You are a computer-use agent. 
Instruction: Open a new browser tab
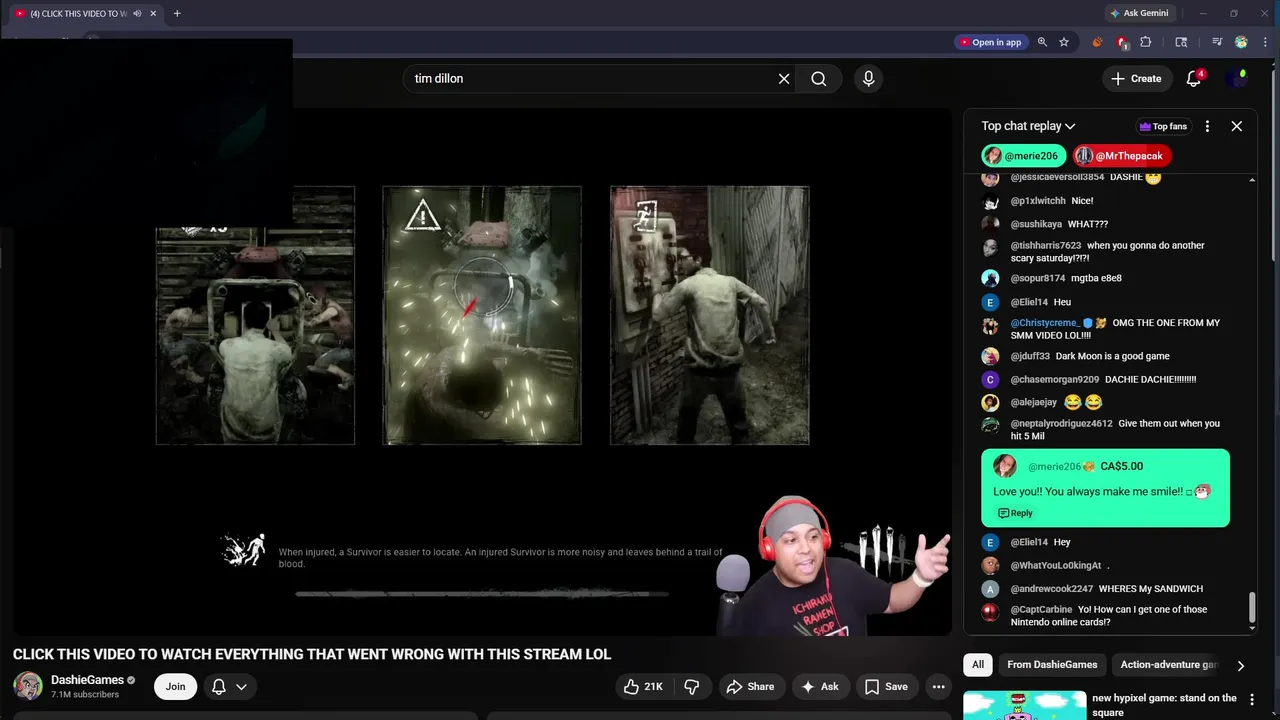pos(177,13)
